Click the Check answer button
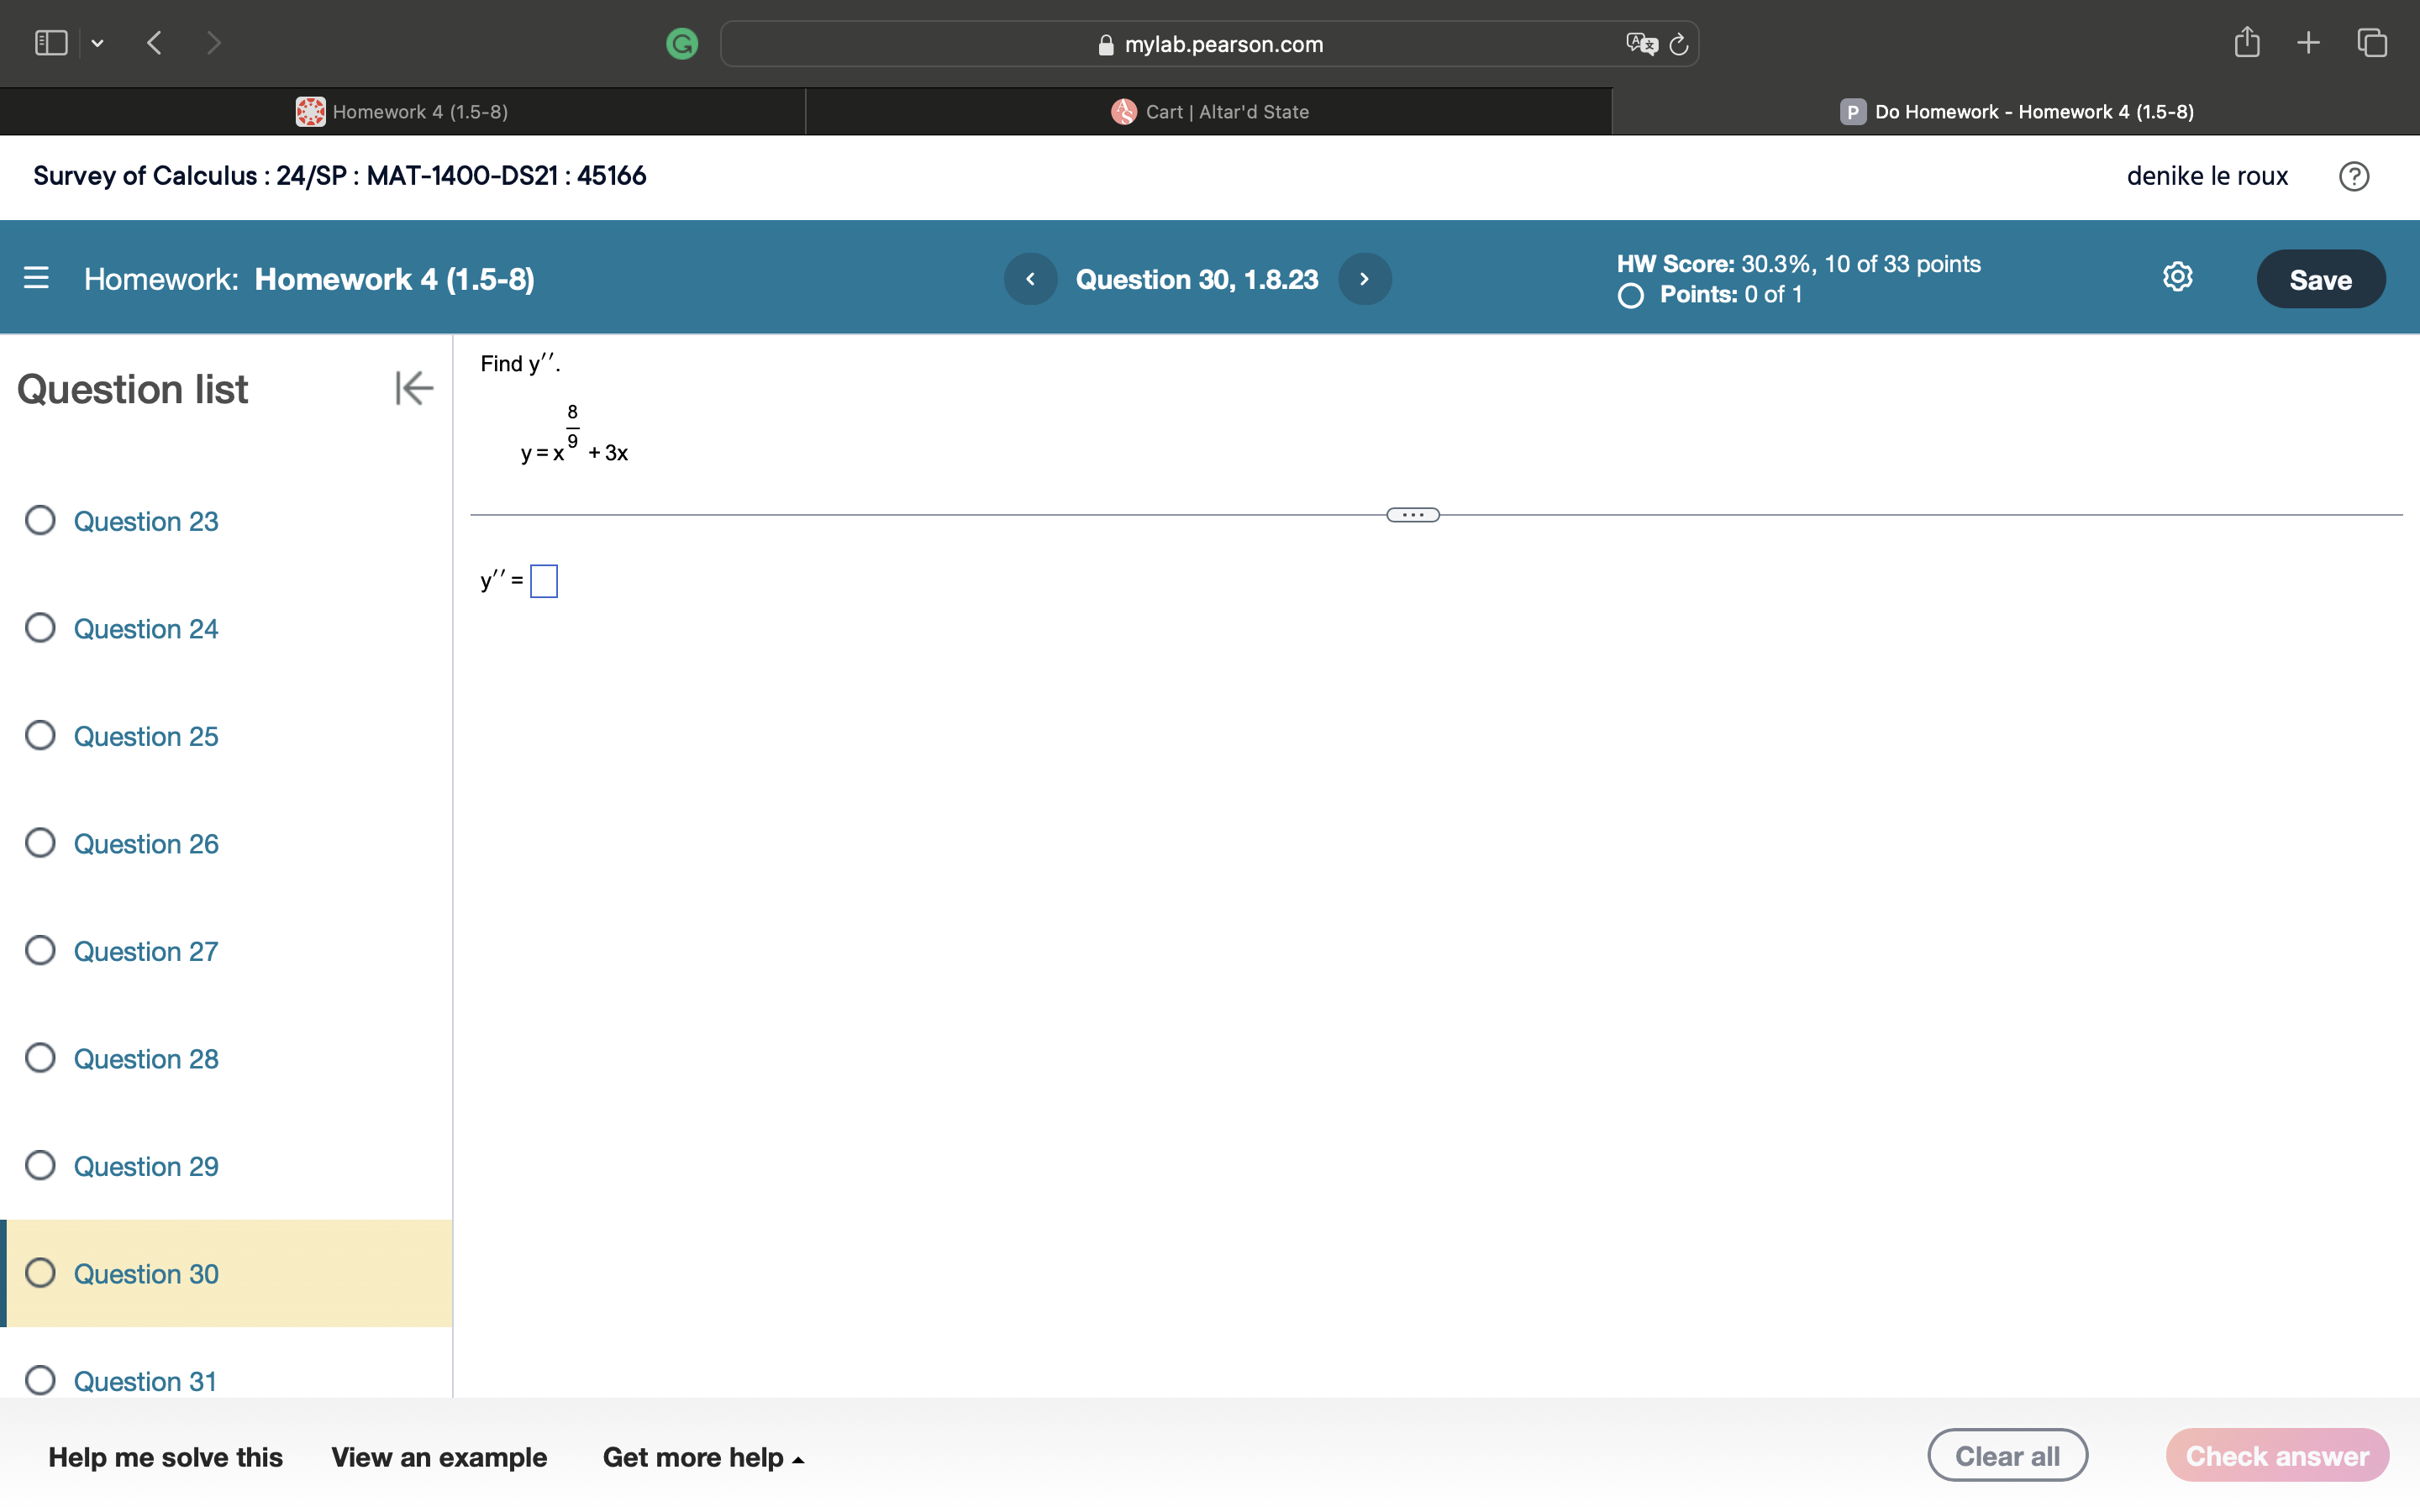Viewport: 2420px width, 1512px height. (x=2276, y=1455)
